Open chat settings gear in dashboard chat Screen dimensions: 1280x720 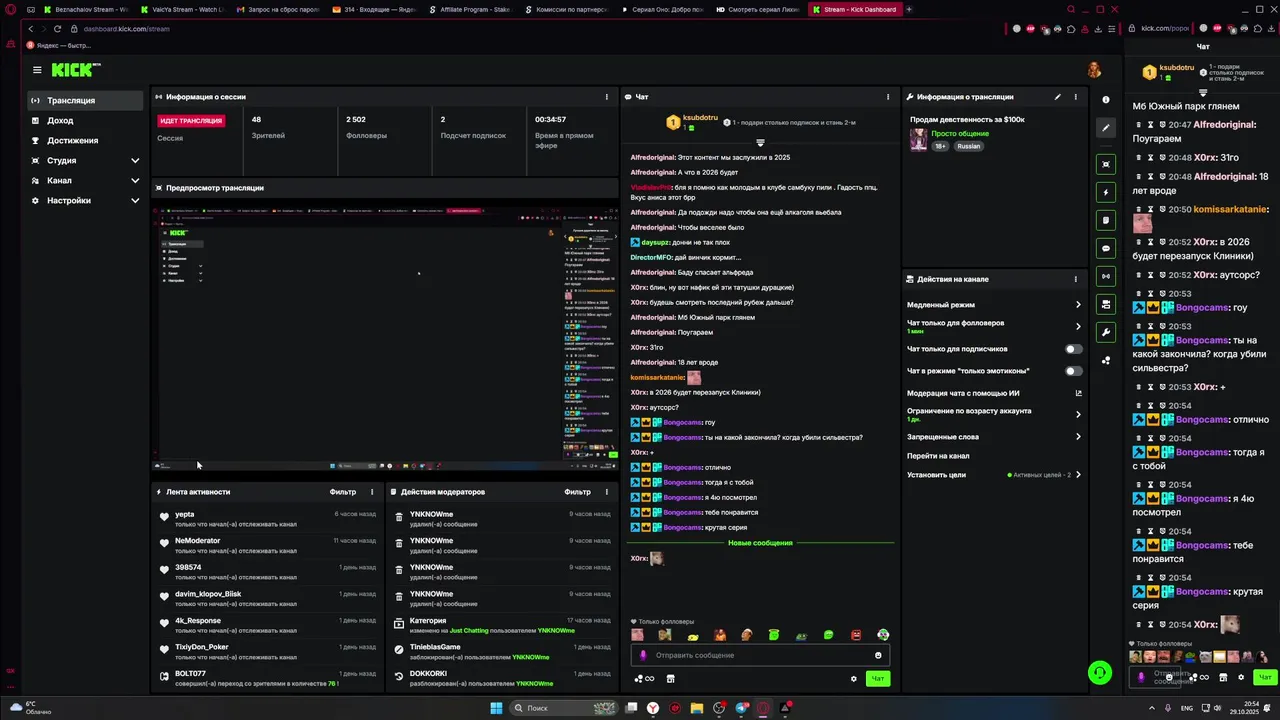[854, 678]
